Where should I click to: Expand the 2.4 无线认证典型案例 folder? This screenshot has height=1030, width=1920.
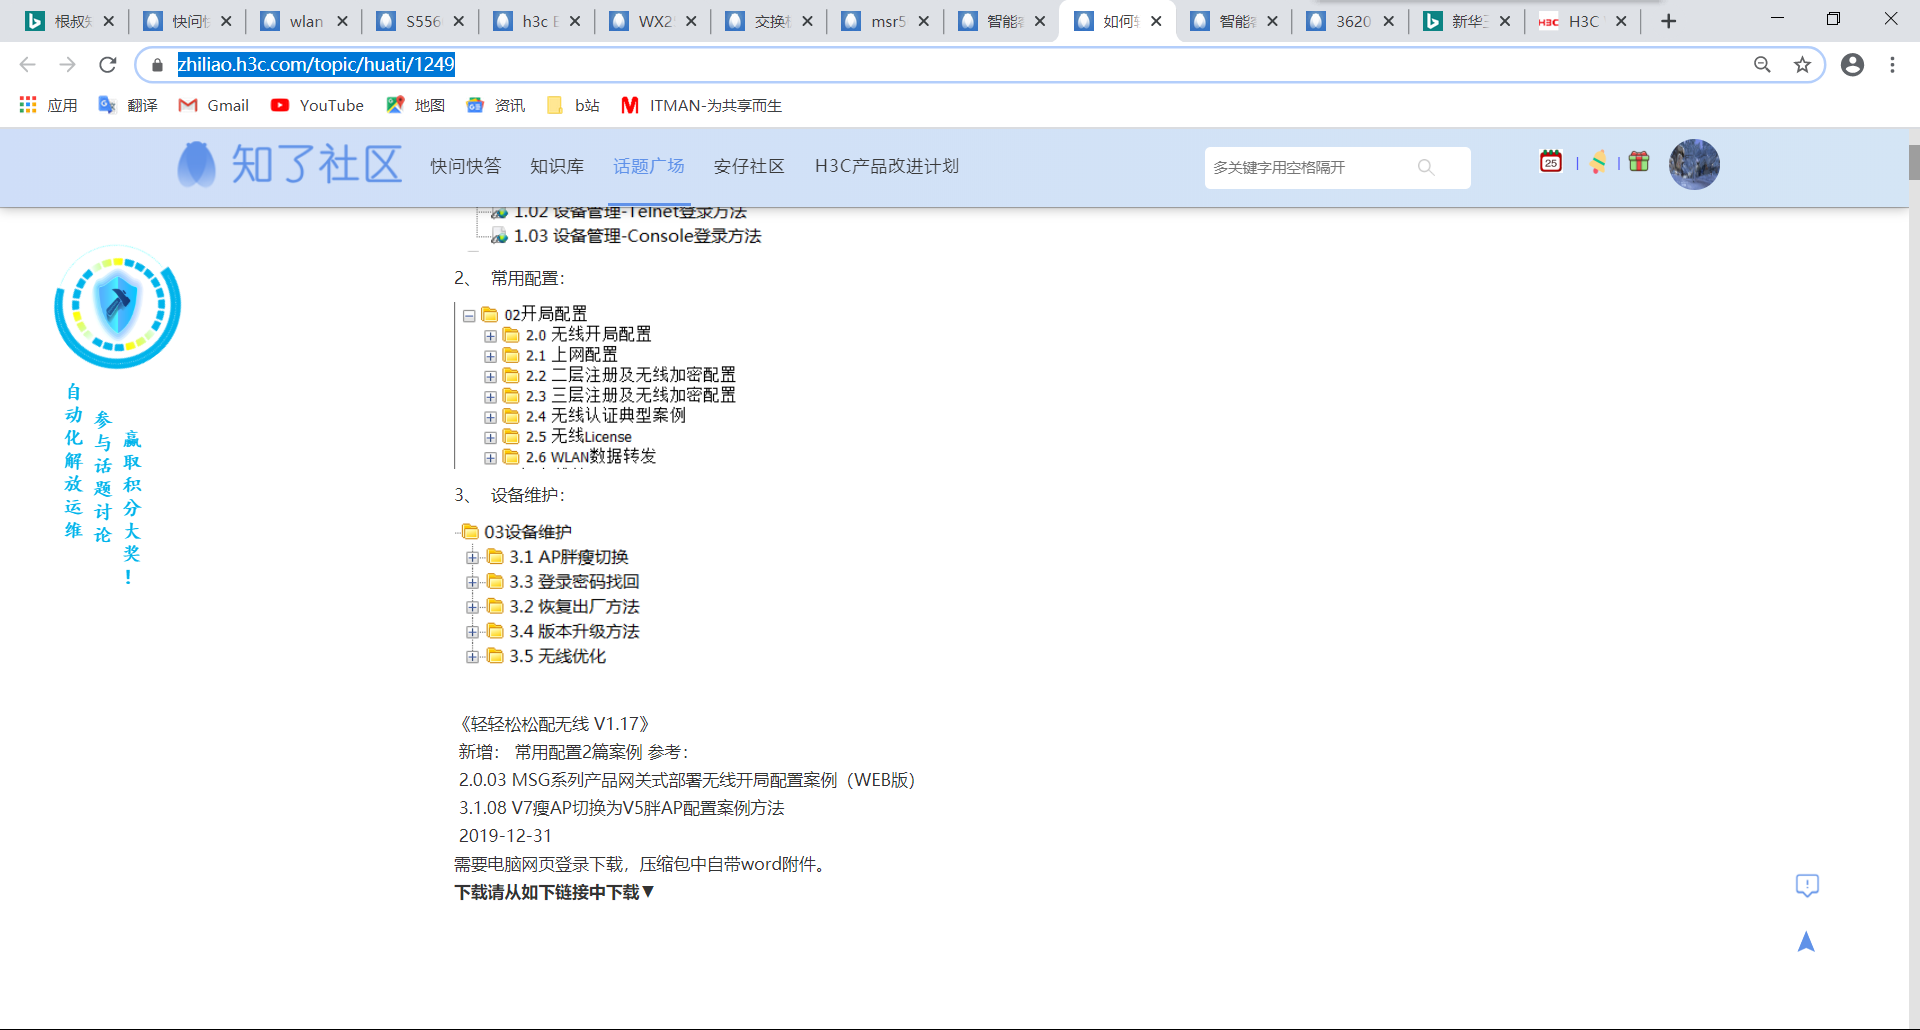pos(490,417)
